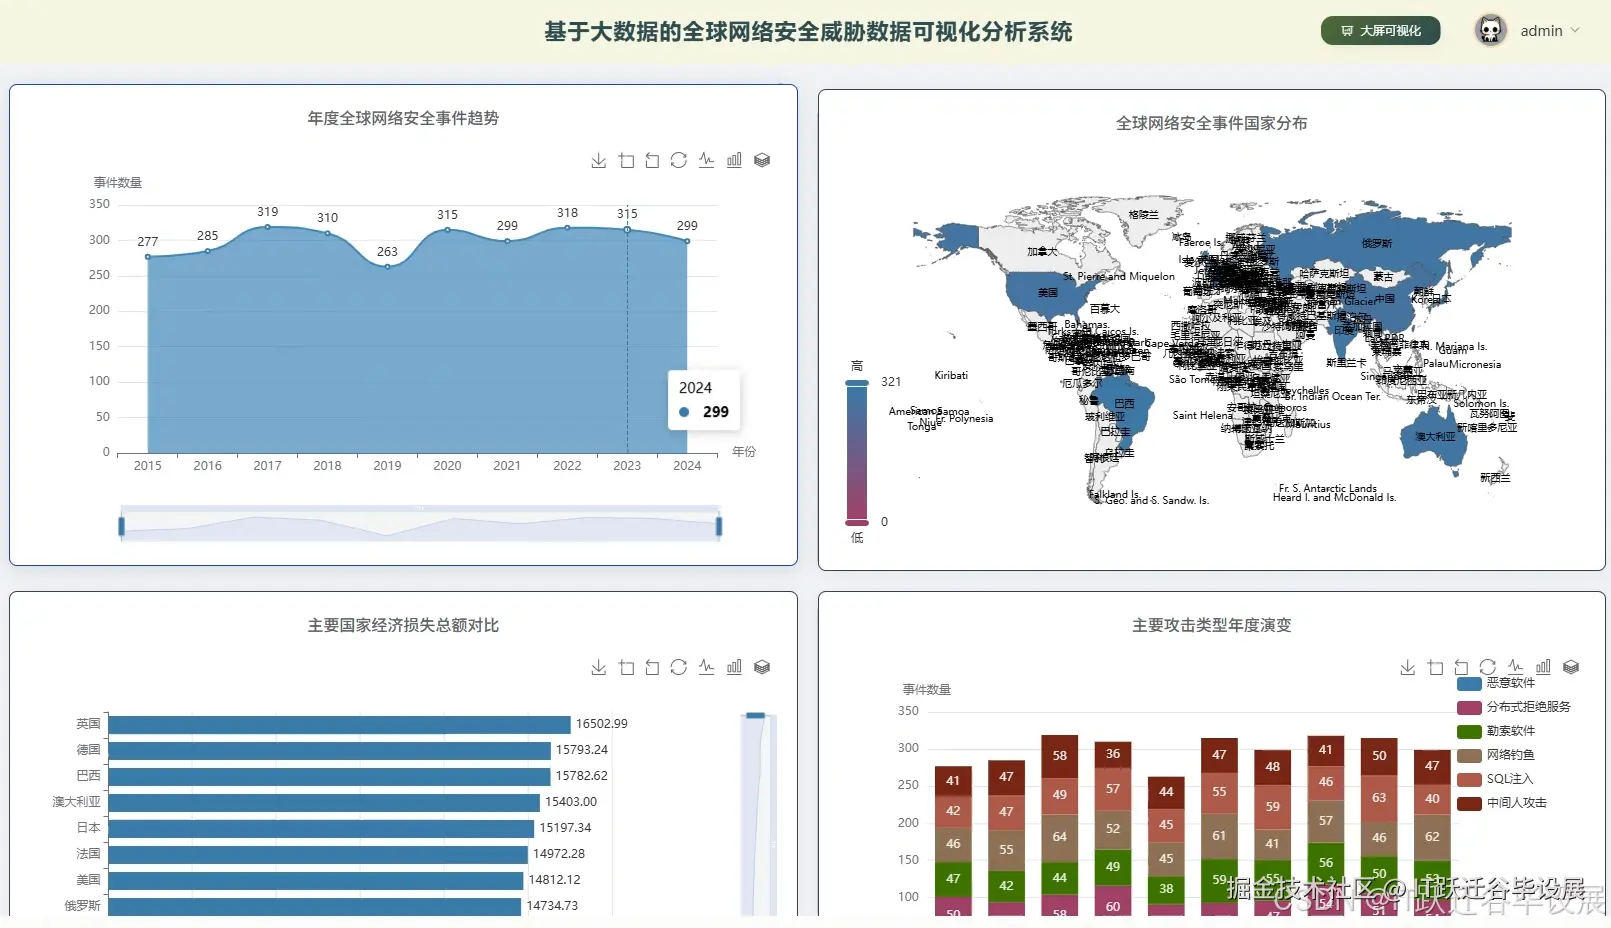Image resolution: width=1611 pixels, height=928 pixels.
Task: Click 加拿大 on the world map
Action: (1042, 252)
